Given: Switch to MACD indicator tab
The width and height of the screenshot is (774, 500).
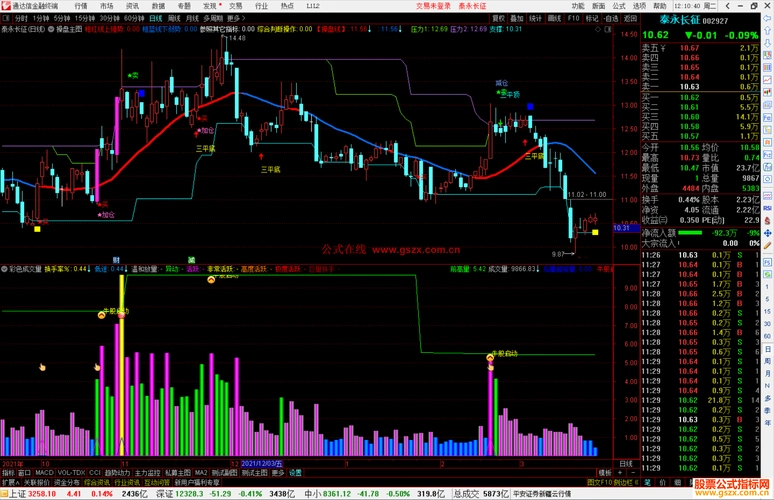Looking at the screenshot, I should 45,472.
